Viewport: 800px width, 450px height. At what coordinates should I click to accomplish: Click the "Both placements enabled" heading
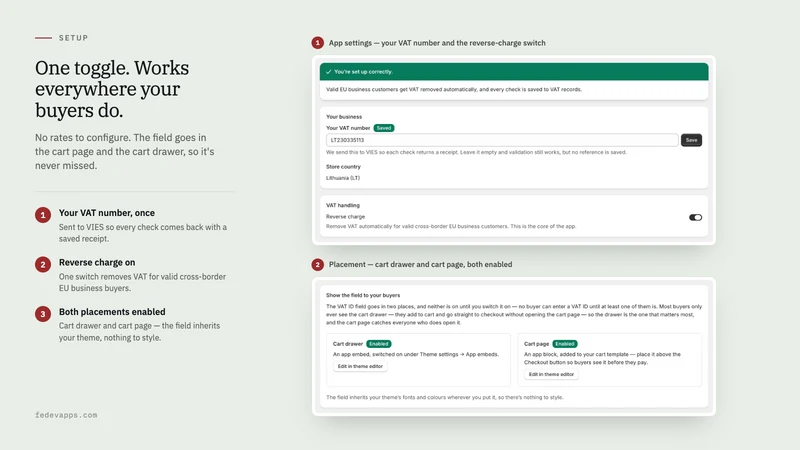point(112,312)
